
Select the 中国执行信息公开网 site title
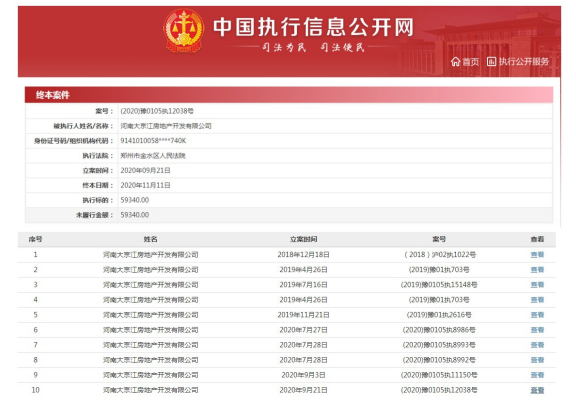(314, 27)
